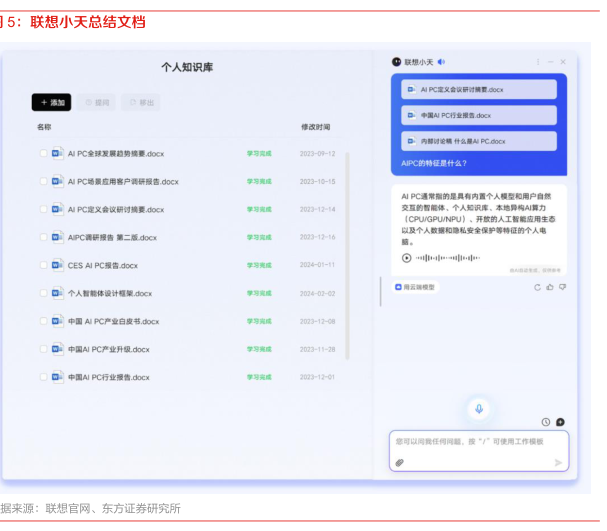
Task: Click the thumbs-up icon under the answer
Action: (550, 287)
